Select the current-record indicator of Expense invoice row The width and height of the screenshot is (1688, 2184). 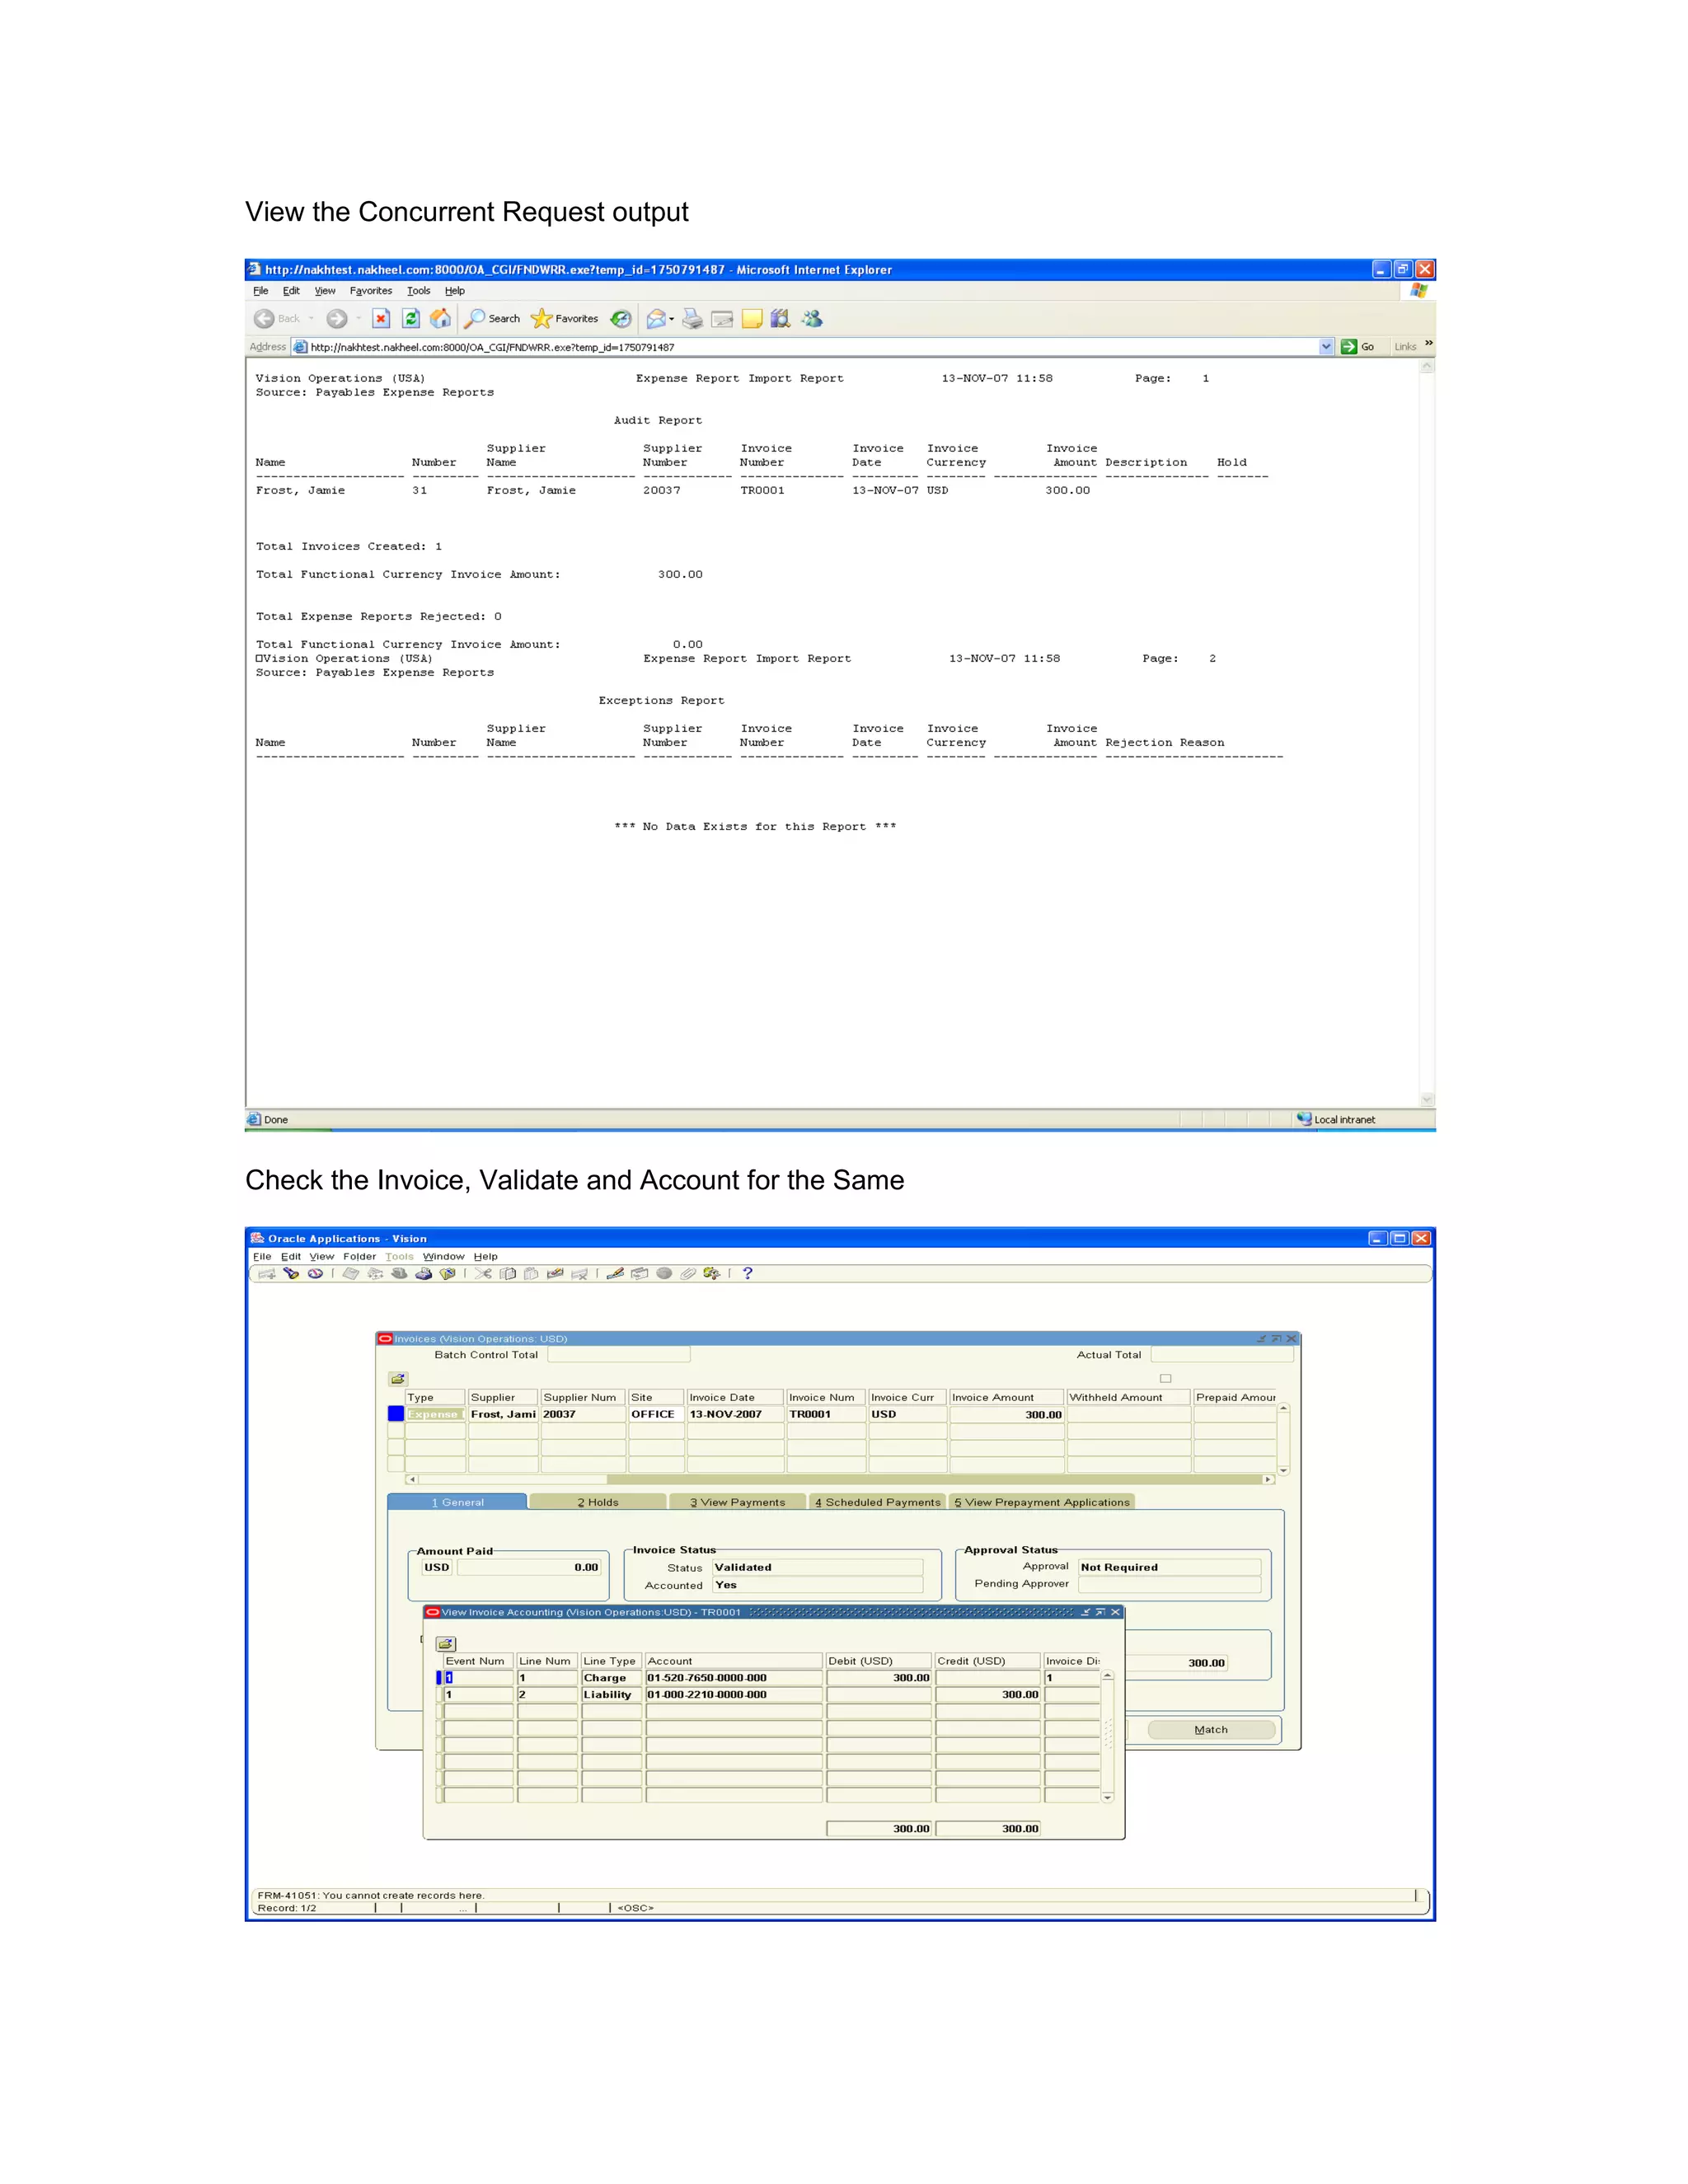(396, 1414)
